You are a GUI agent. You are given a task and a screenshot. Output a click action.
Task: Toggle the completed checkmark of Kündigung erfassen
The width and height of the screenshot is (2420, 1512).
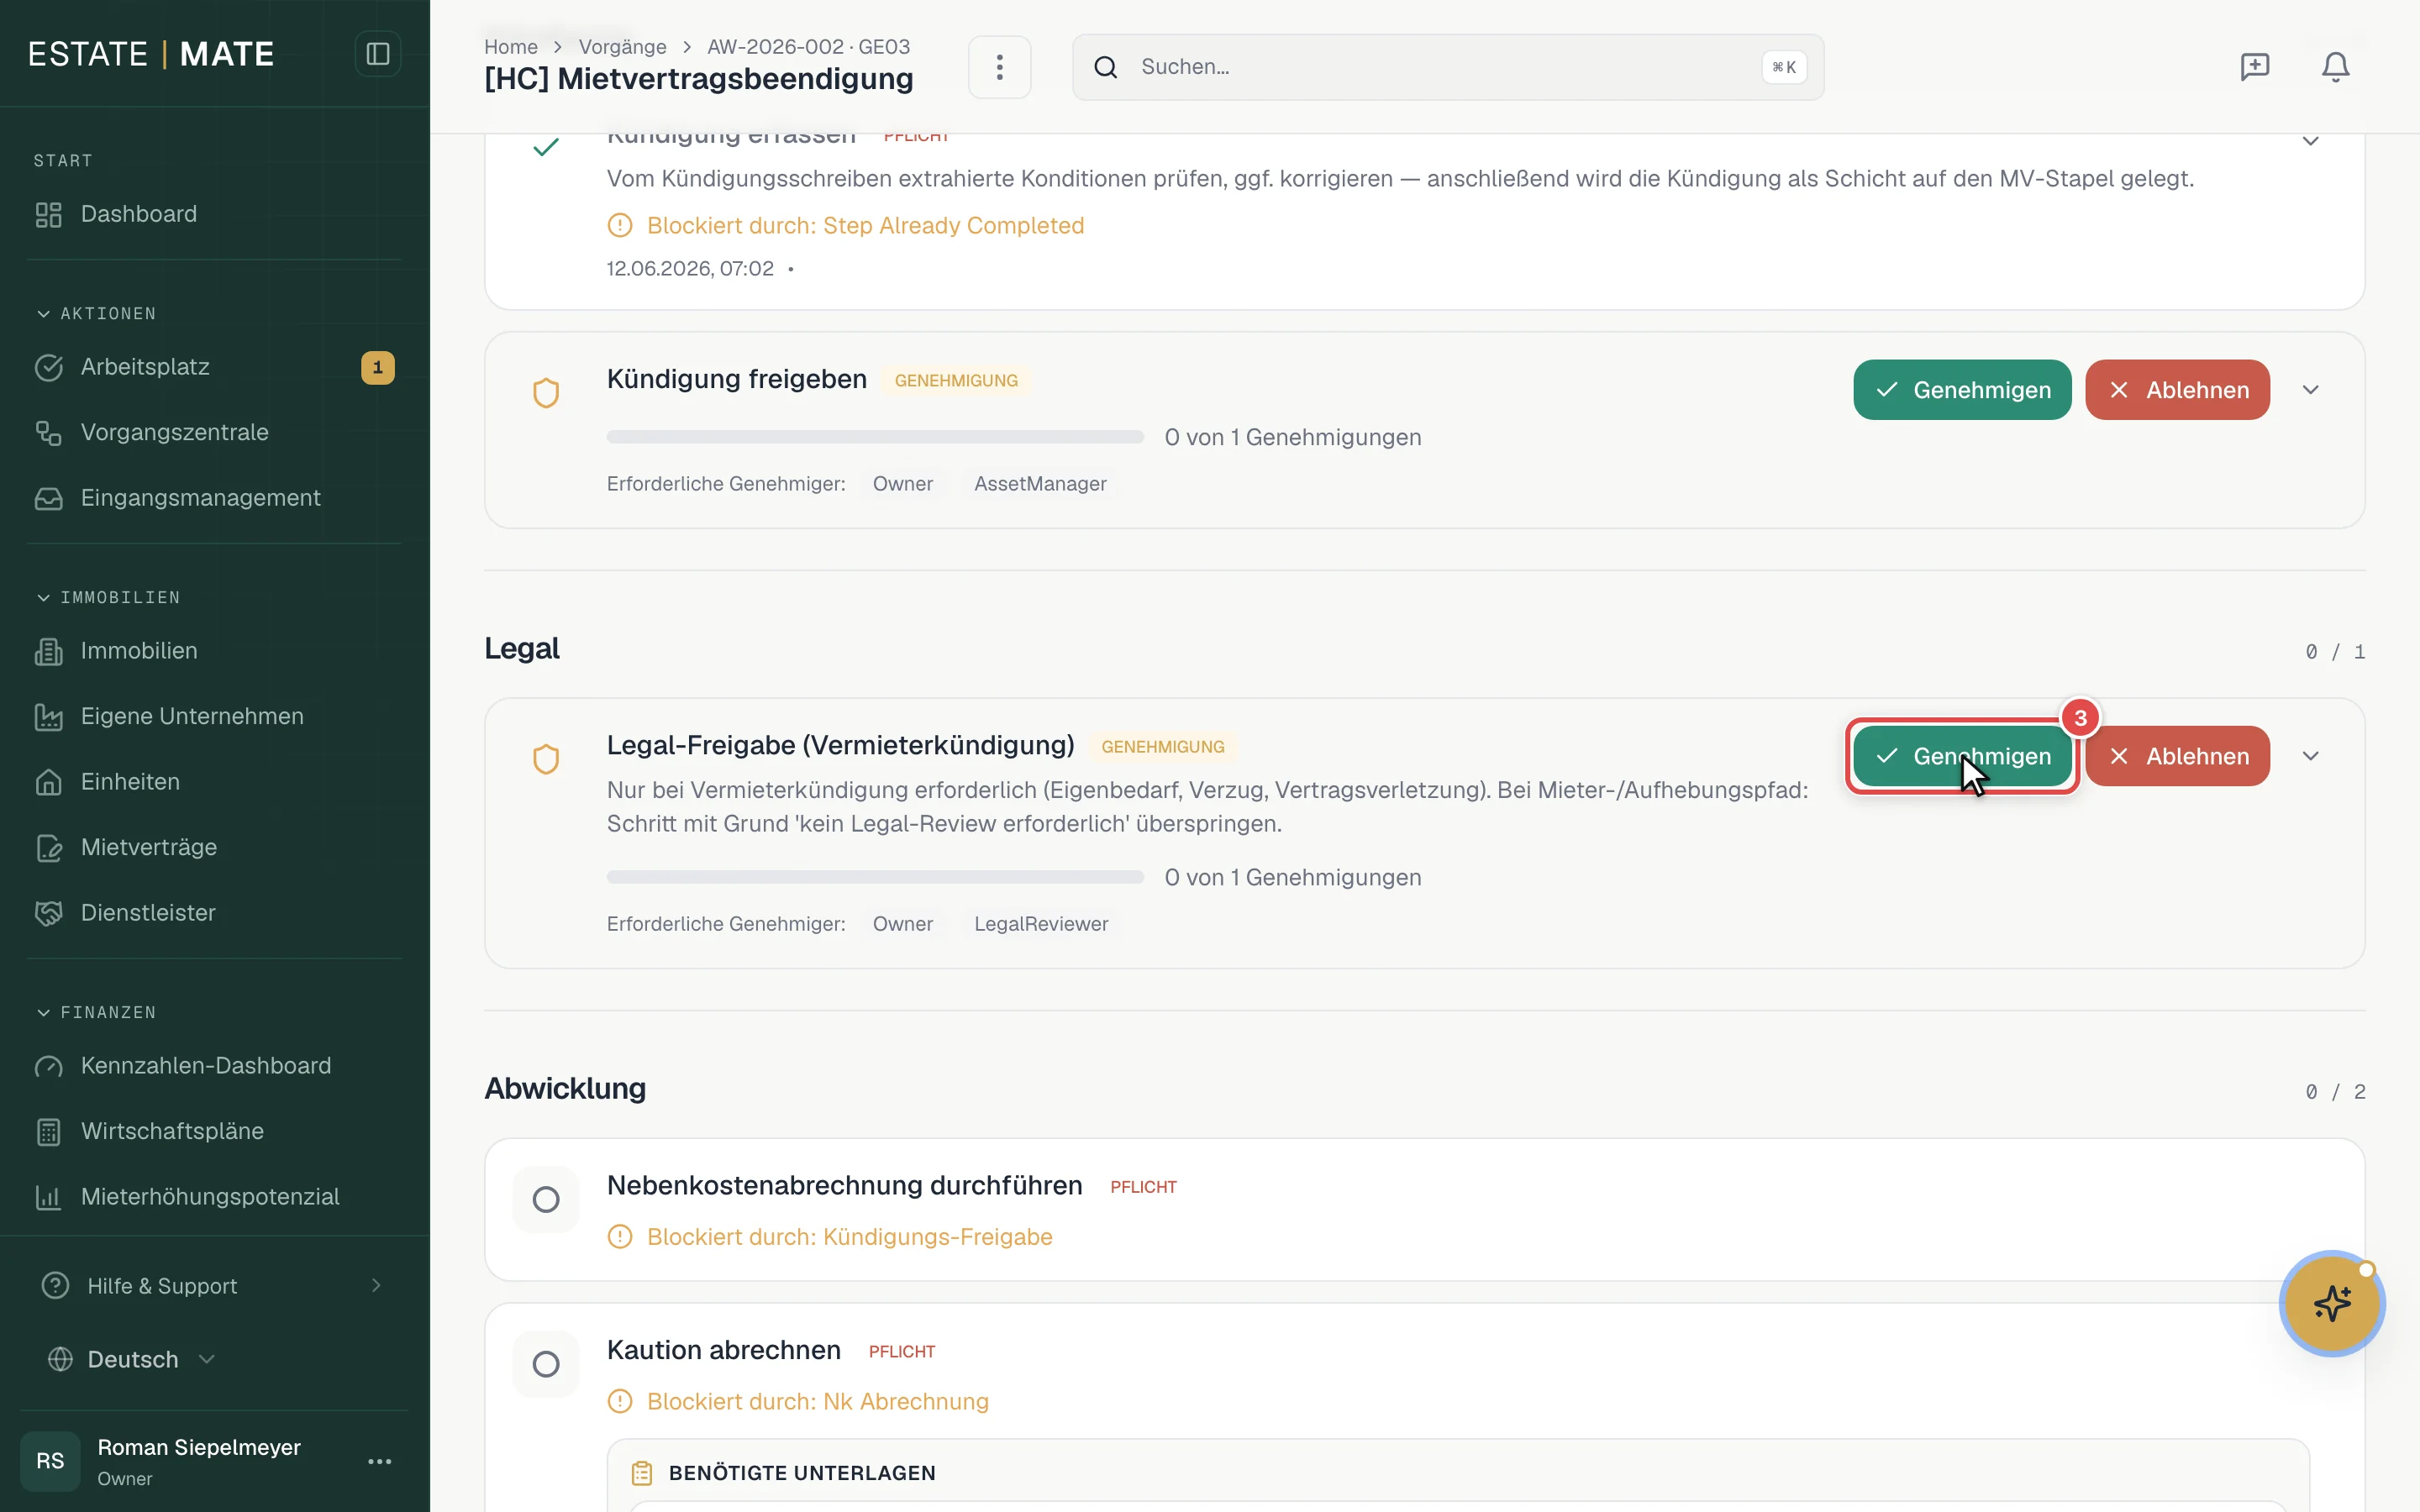(546, 148)
